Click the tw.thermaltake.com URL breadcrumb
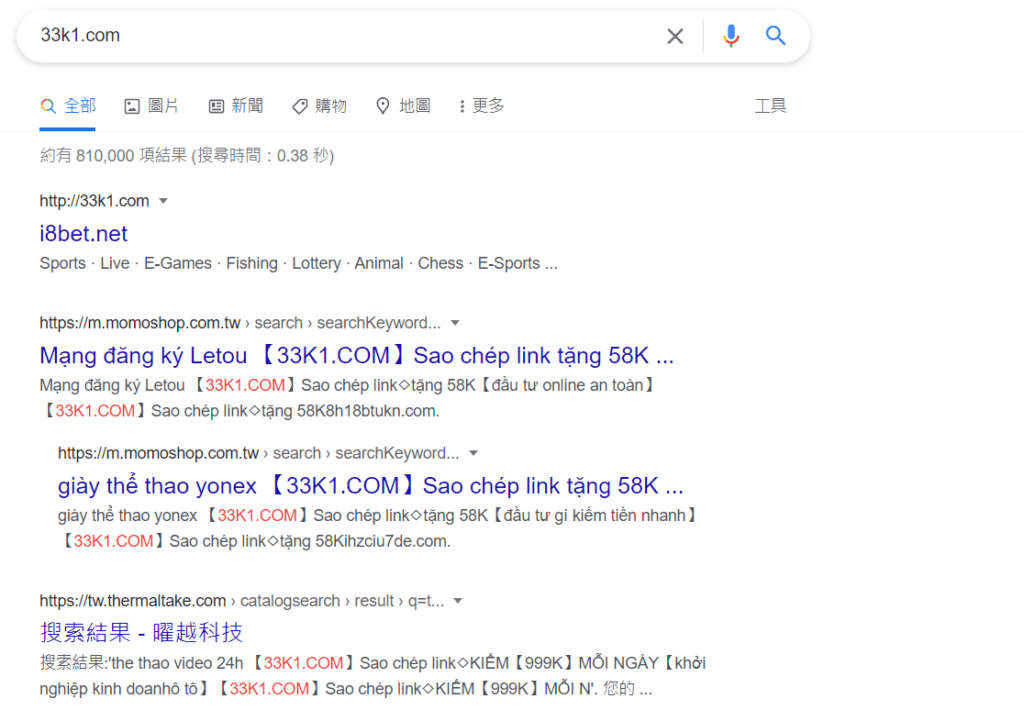Viewport: 1024px width, 710px height. pyautogui.click(x=133, y=601)
